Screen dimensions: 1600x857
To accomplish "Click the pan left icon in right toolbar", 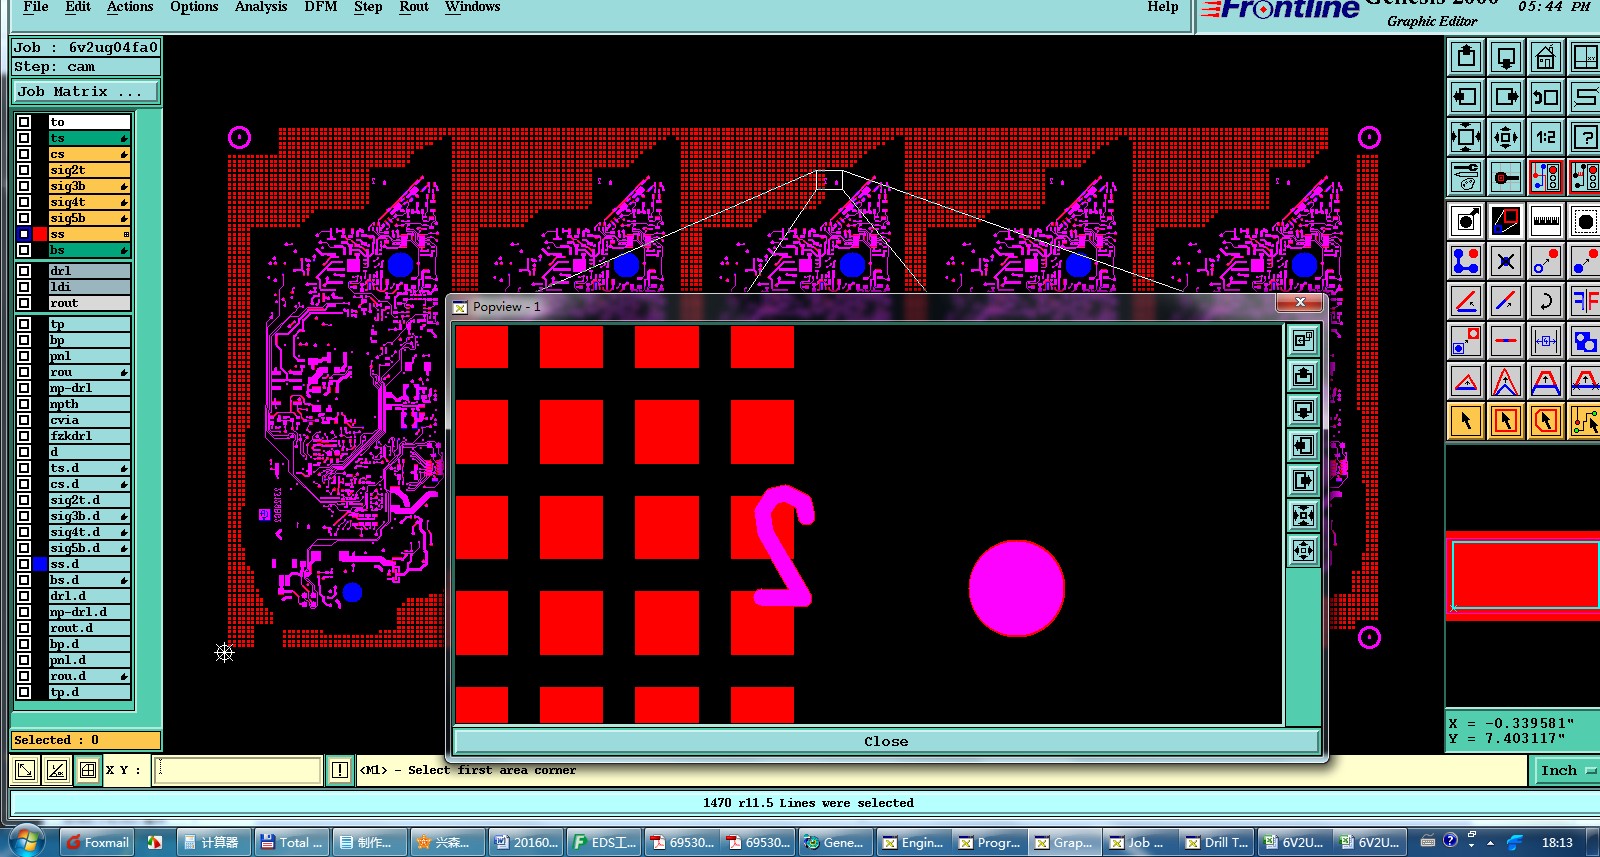I will 1466,97.
